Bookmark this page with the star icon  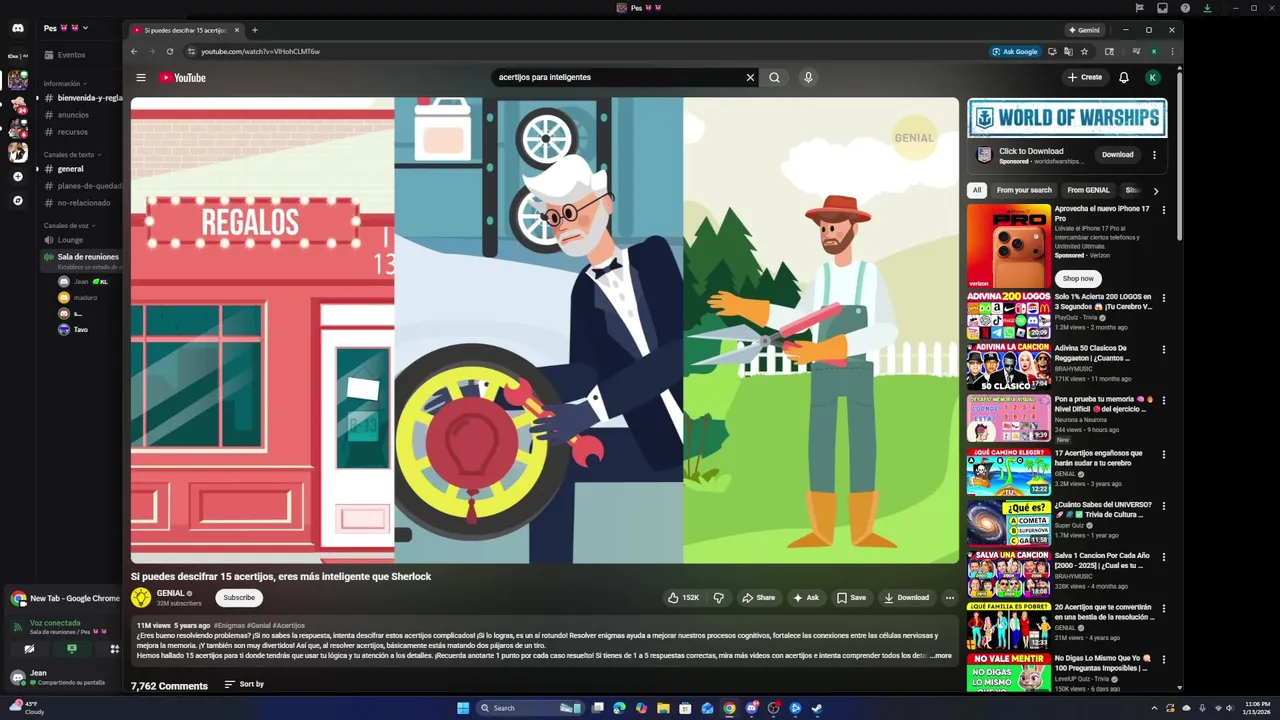click(1084, 51)
